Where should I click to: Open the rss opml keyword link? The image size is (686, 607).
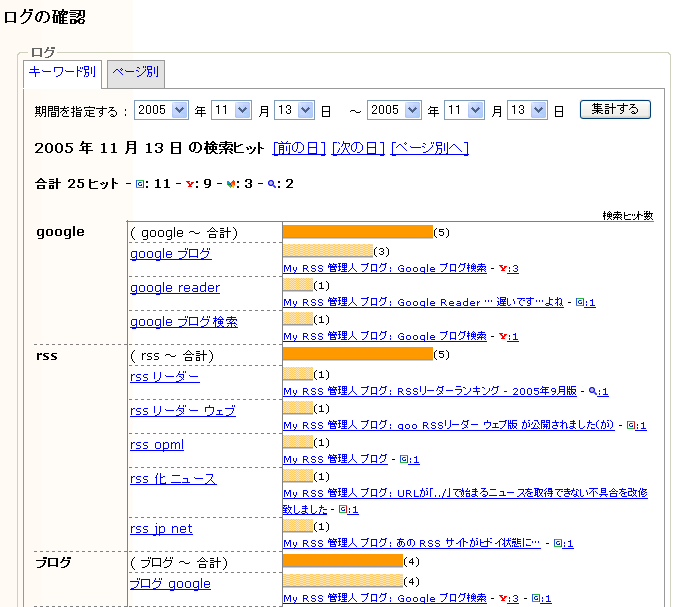pos(157,445)
